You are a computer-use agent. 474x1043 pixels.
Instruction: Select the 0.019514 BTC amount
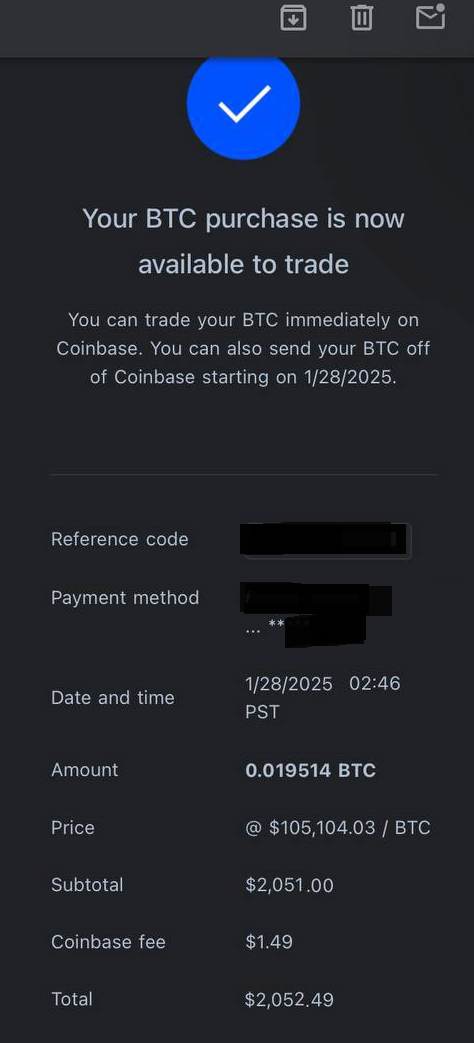tap(310, 770)
